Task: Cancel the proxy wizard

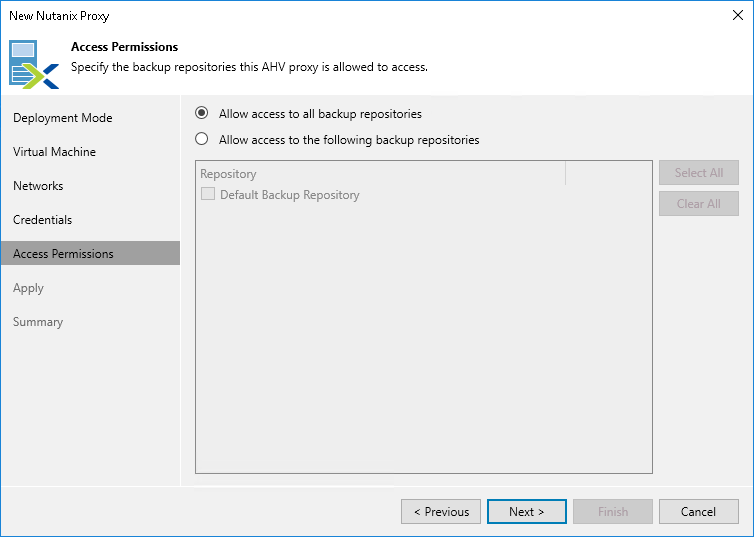Action: [x=699, y=512]
